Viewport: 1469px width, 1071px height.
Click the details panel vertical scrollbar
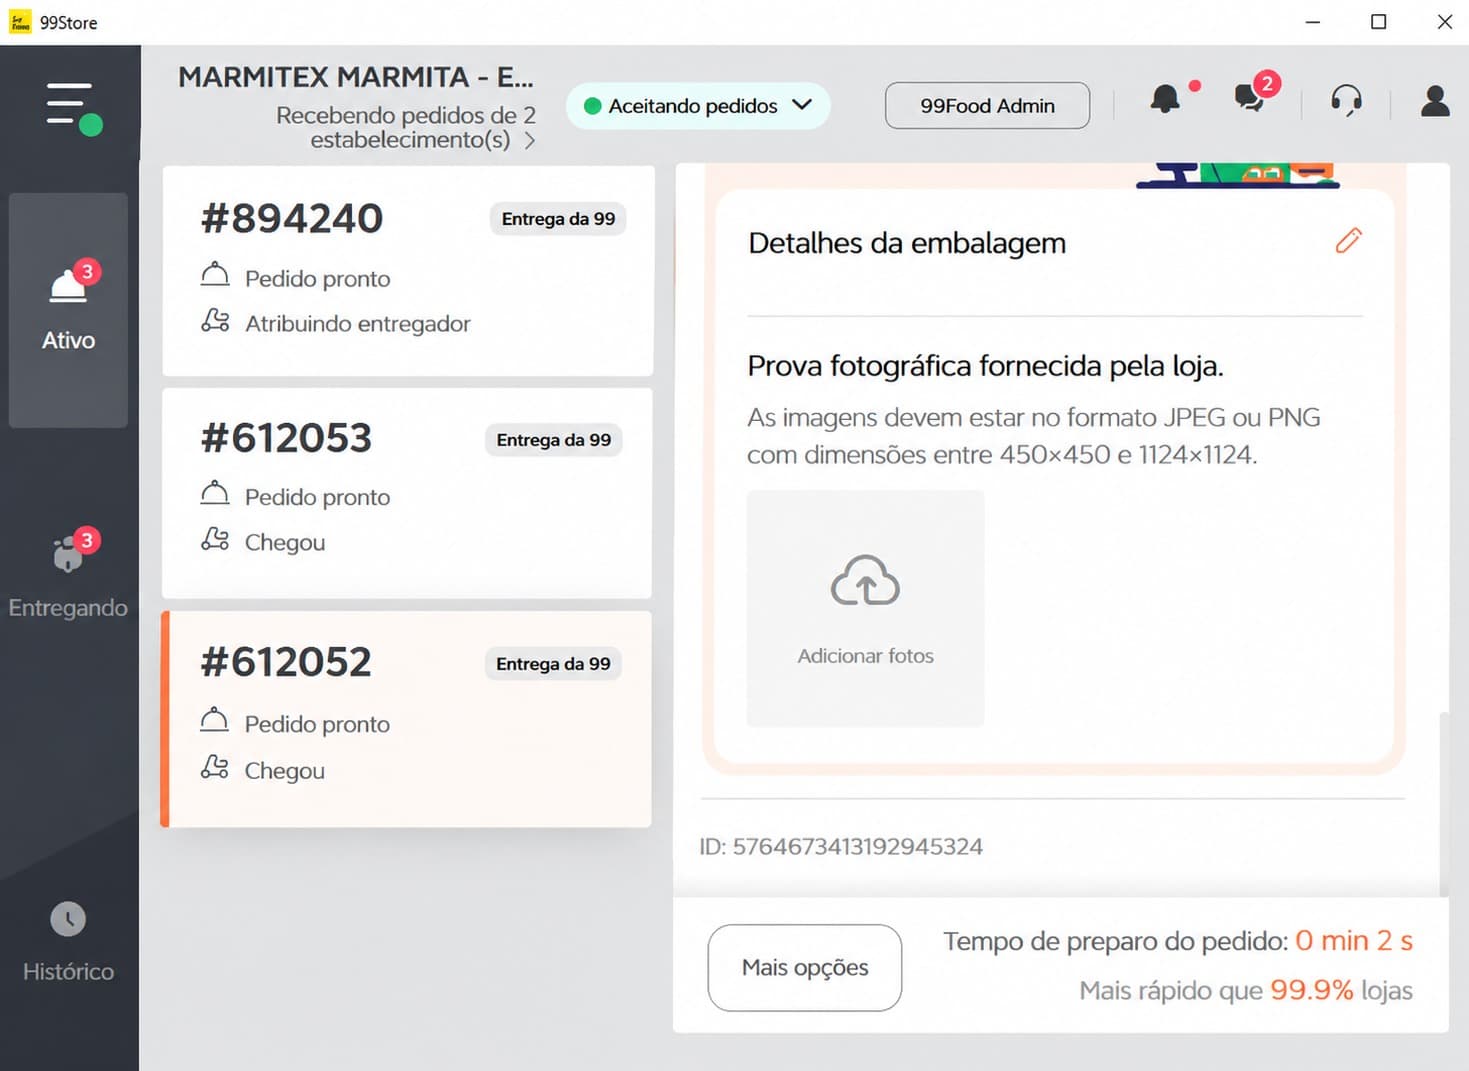pyautogui.click(x=1443, y=803)
